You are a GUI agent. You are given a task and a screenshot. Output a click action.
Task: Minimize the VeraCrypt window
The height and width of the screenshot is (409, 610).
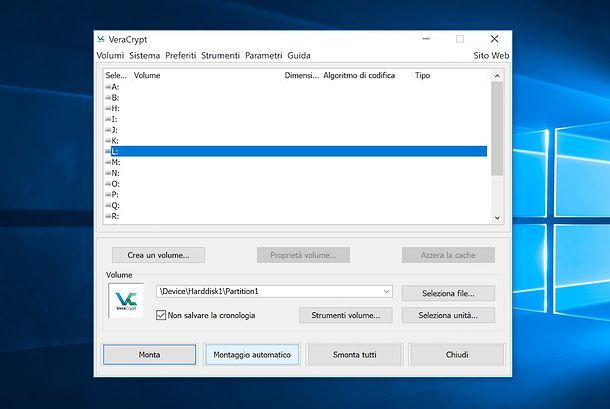coord(426,39)
